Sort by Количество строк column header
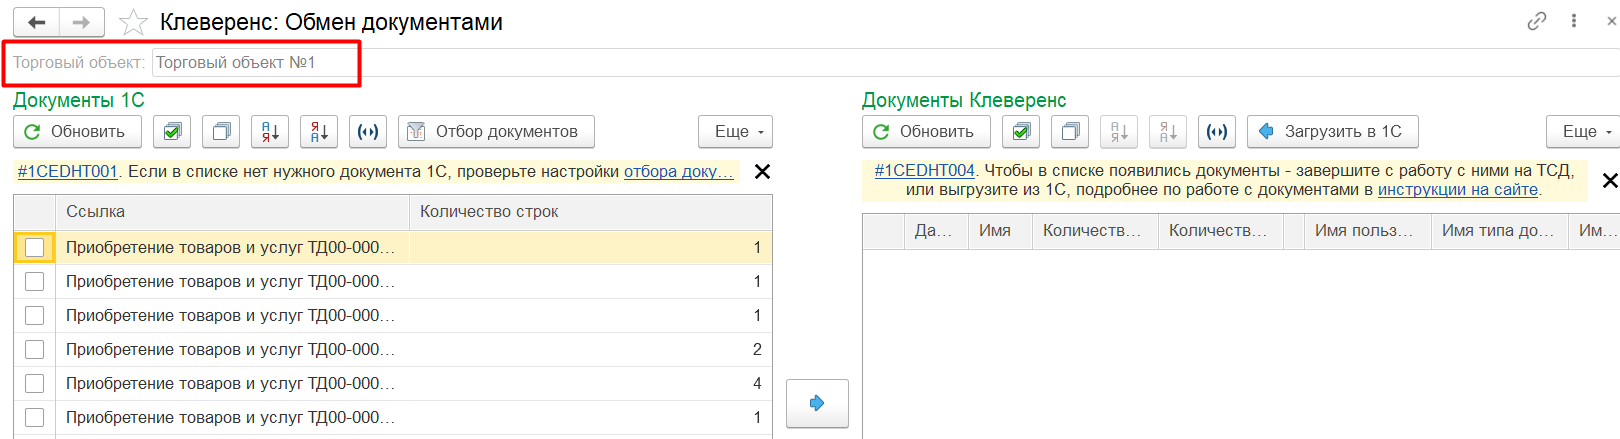 pyautogui.click(x=591, y=212)
